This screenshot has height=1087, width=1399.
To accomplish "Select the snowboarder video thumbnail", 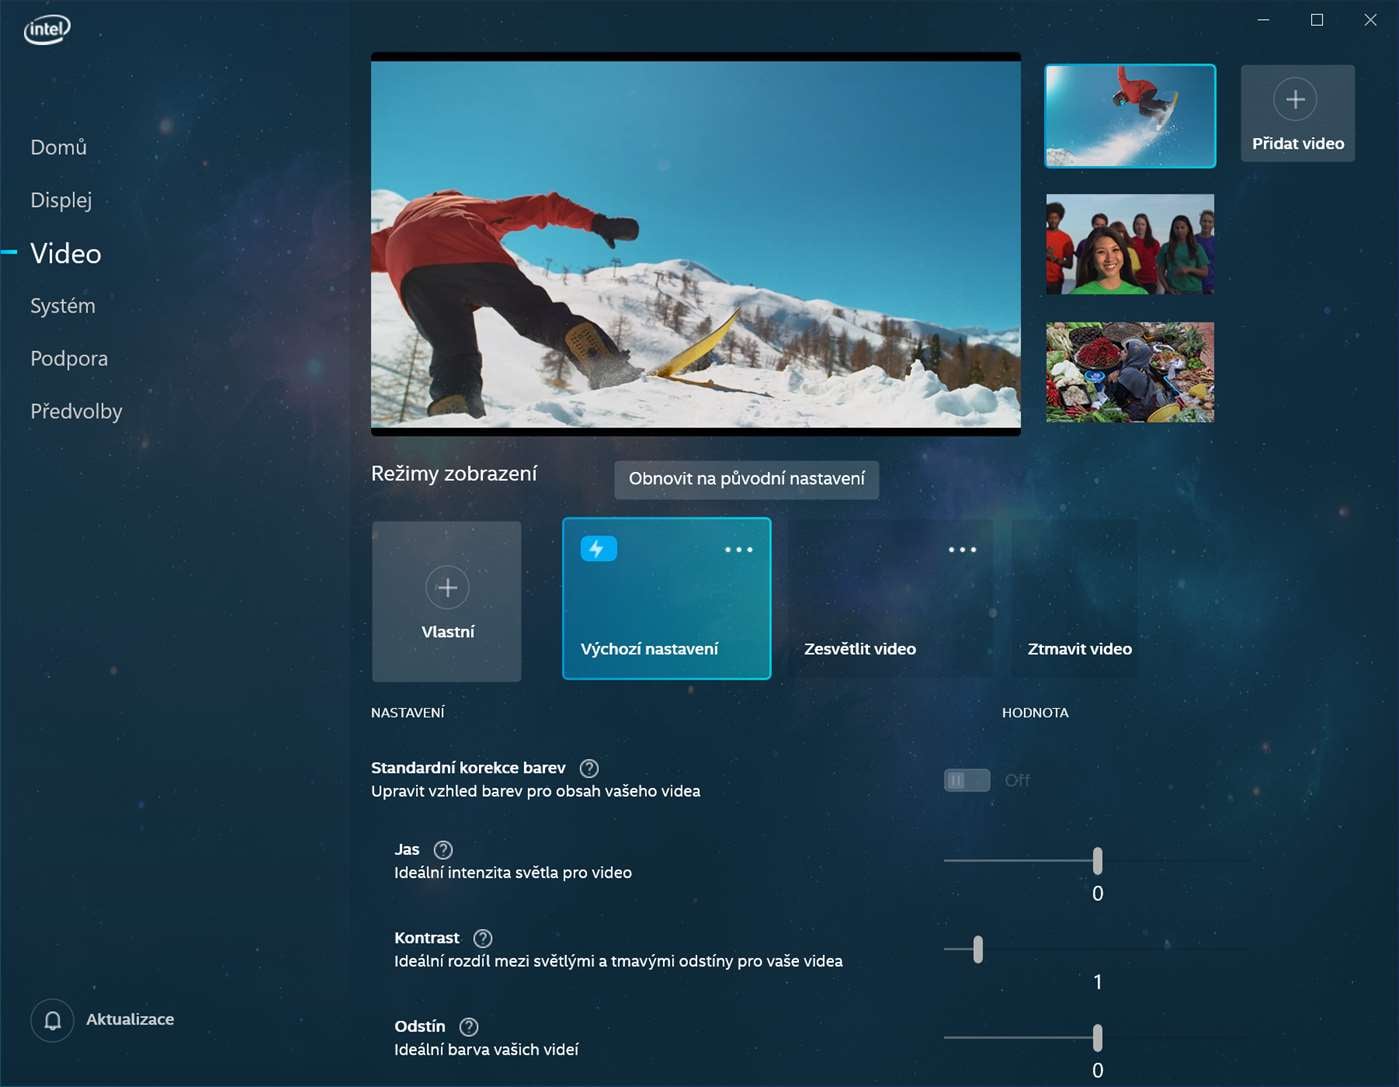I will 1129,115.
